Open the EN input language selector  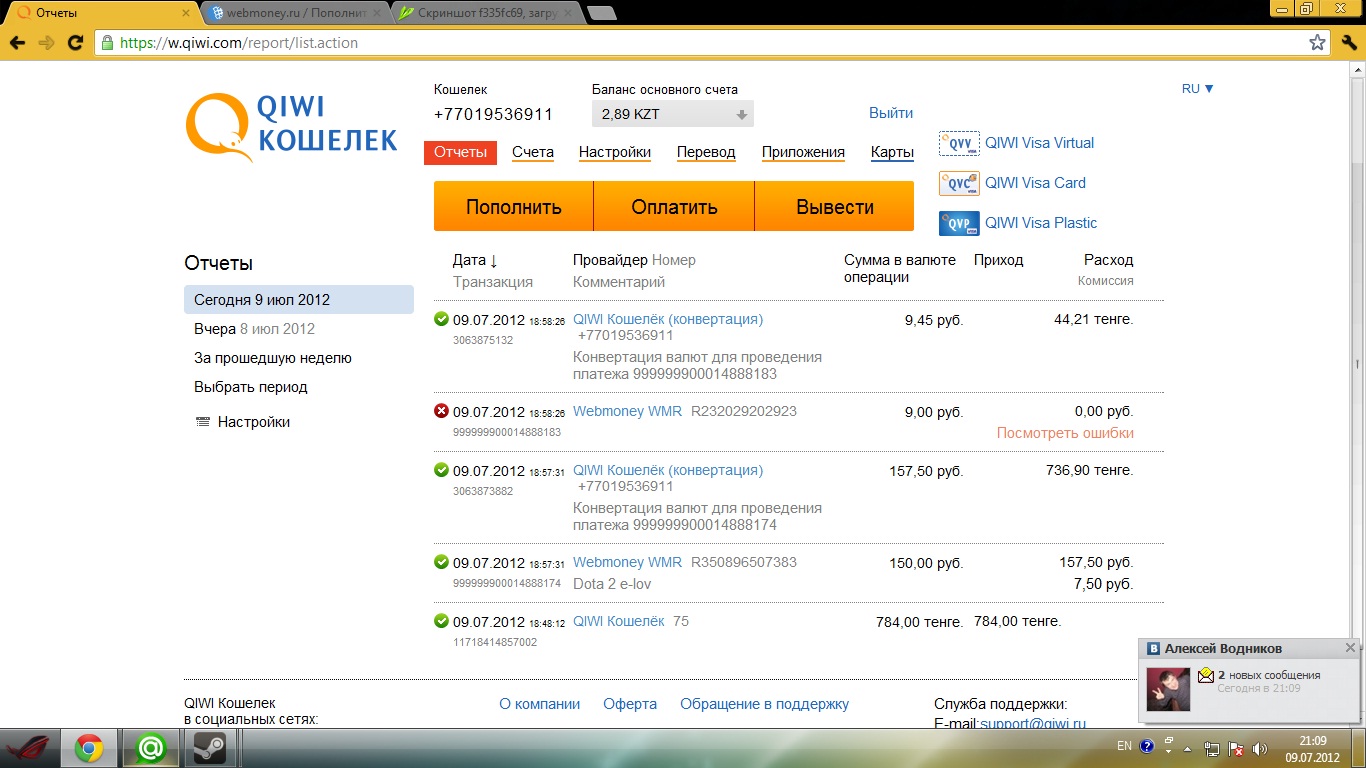coord(1124,746)
